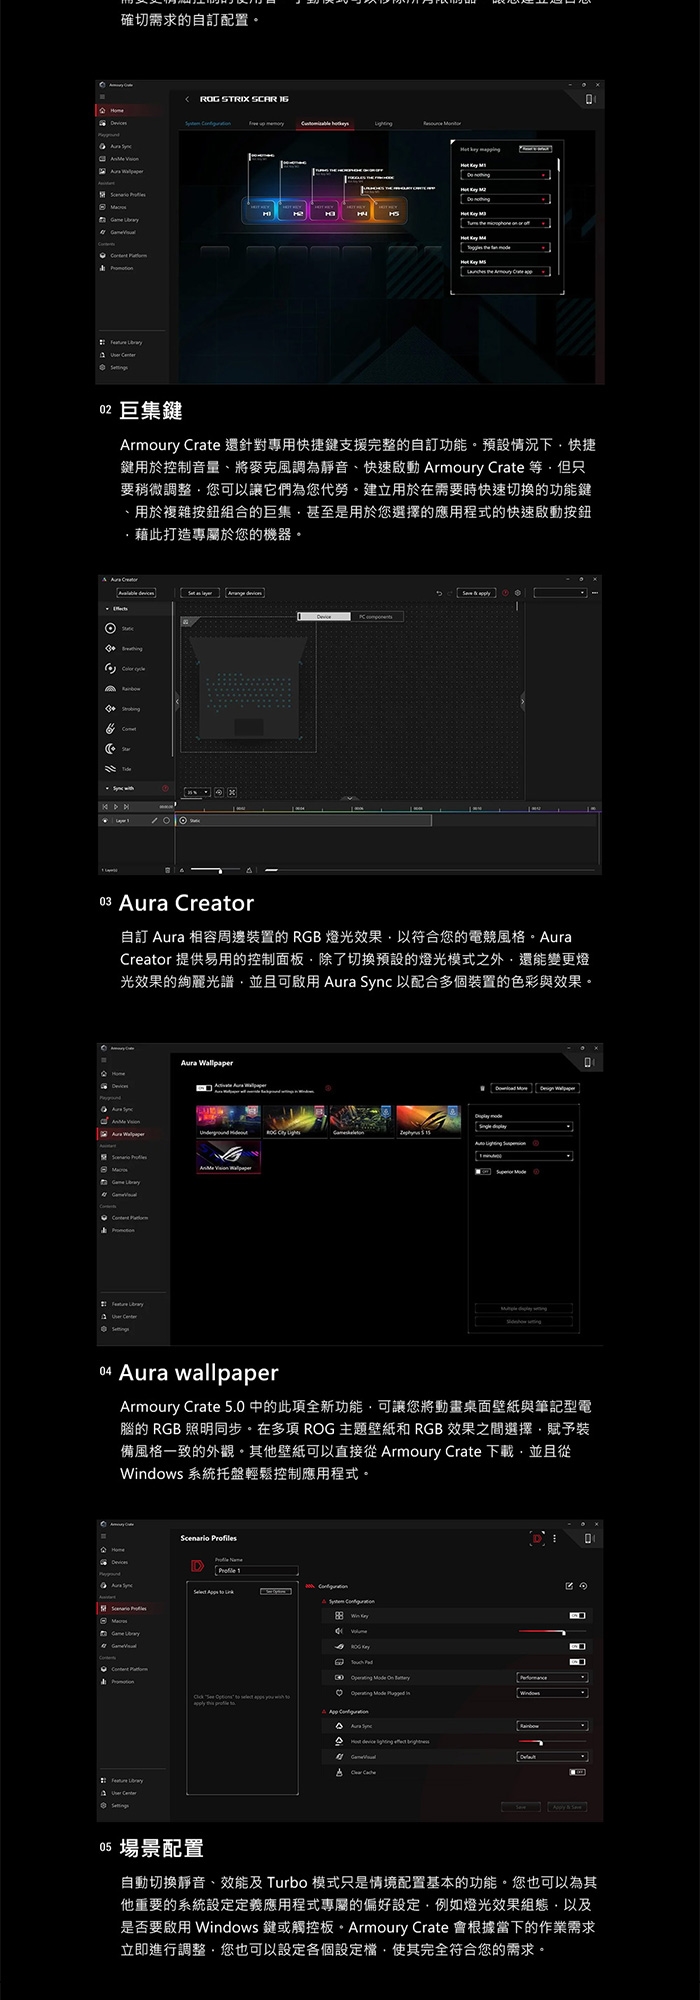Turn on the Clear Cache toggle
This screenshot has width=700, height=2000.
click(x=577, y=1772)
